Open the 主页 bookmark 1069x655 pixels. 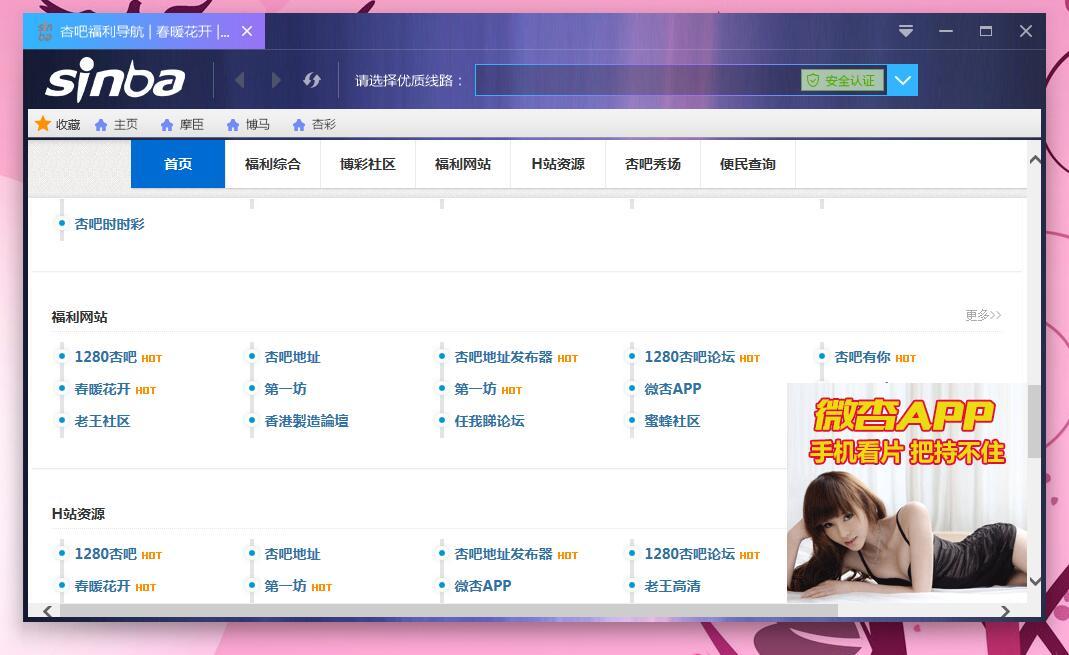117,125
